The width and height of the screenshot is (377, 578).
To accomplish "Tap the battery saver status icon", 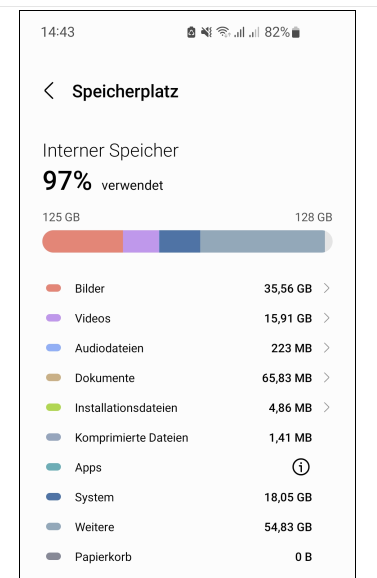I will point(191,32).
